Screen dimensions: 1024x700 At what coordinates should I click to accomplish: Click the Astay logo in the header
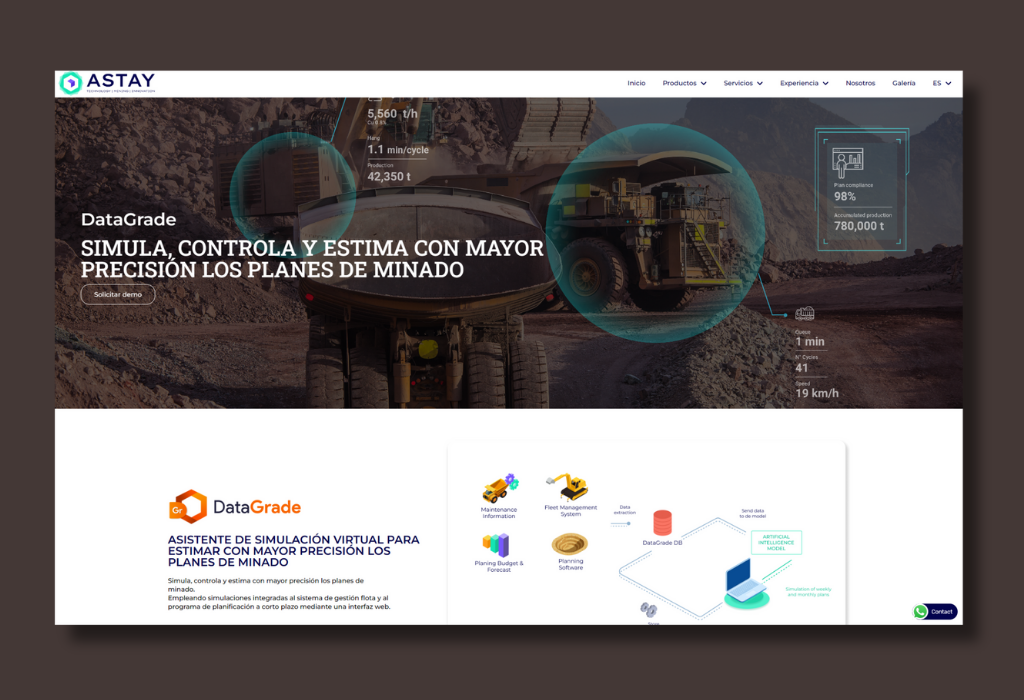[x=108, y=82]
